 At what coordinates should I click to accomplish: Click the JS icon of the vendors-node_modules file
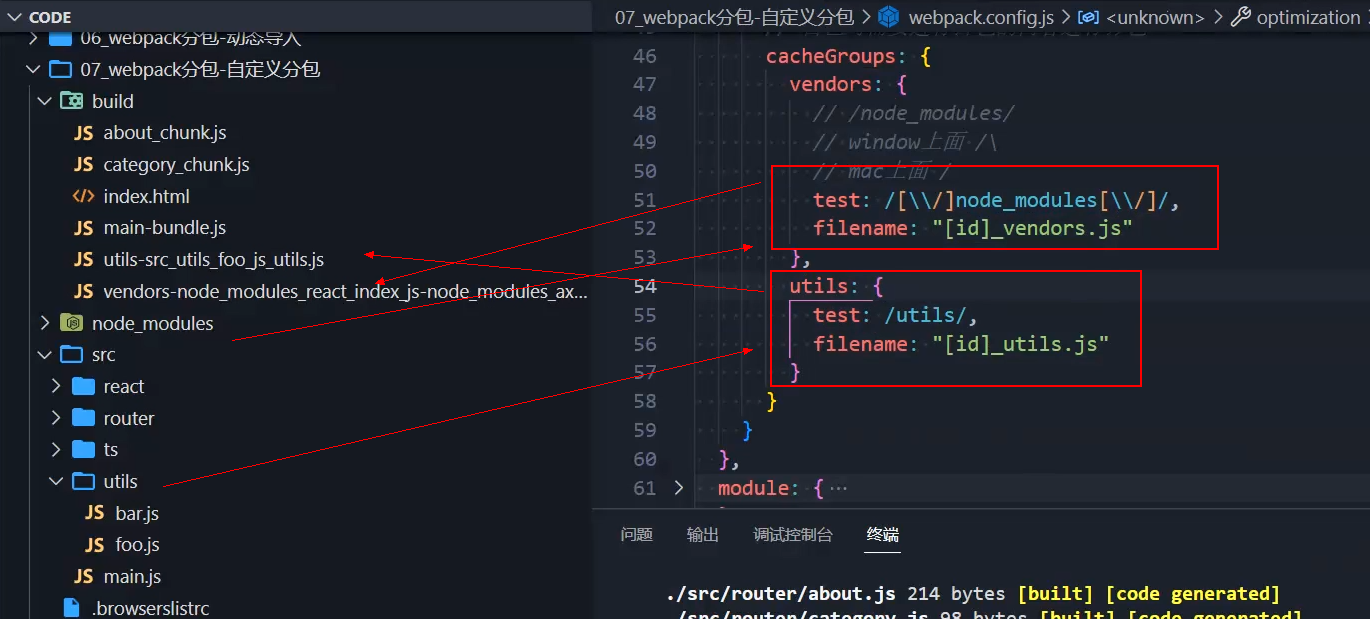pyautogui.click(x=84, y=292)
